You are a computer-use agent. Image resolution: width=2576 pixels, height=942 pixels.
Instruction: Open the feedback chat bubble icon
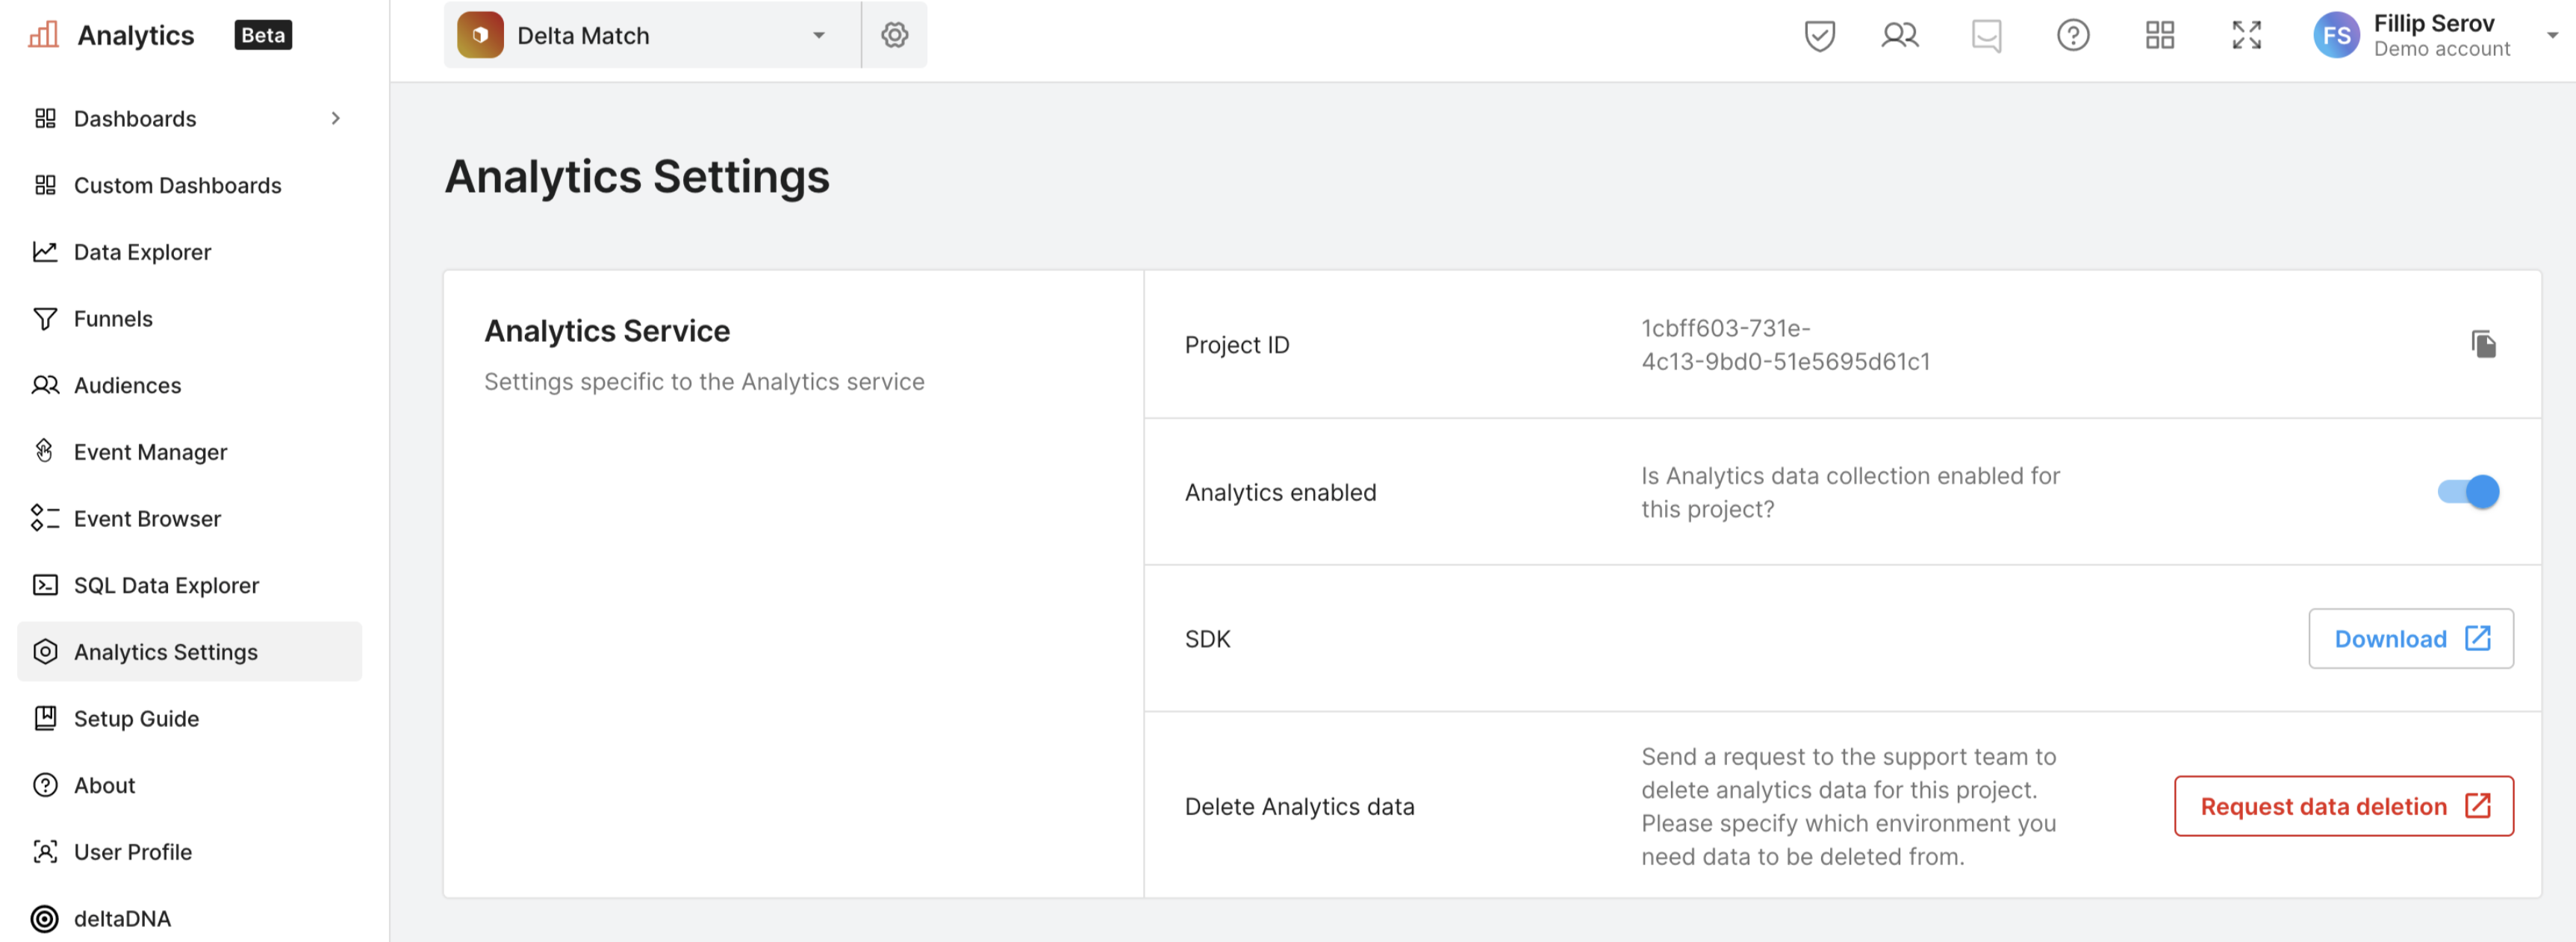coord(1986,36)
